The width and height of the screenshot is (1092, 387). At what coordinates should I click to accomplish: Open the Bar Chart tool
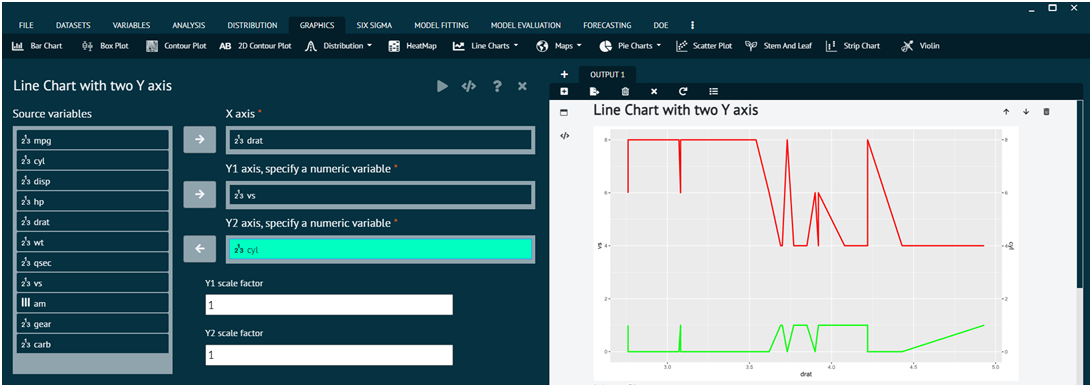pos(37,46)
